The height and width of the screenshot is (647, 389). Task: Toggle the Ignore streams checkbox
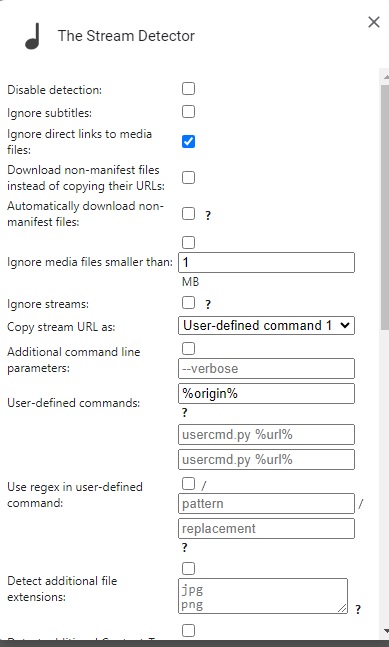point(189,302)
